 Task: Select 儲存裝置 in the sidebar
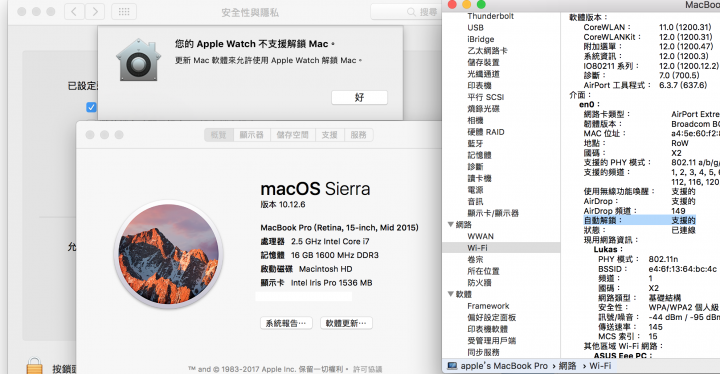tap(483, 62)
